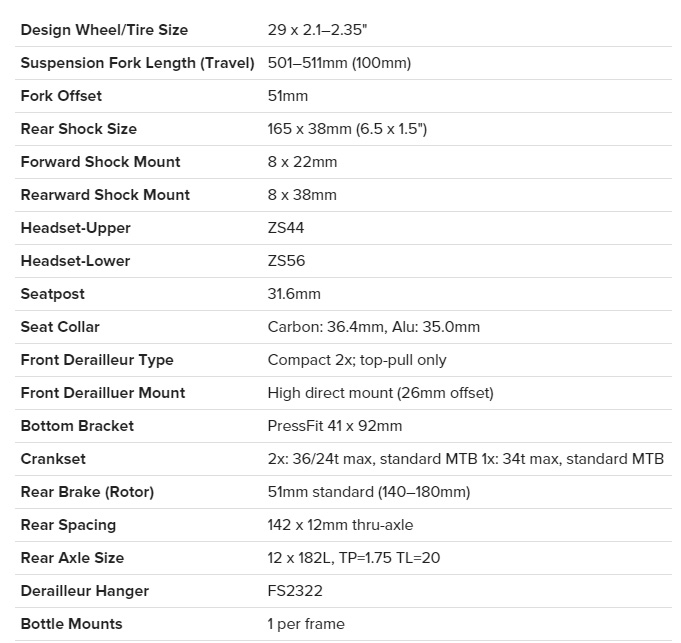Select the Front Derailleur Type label
681x643 pixels.
click(x=97, y=360)
